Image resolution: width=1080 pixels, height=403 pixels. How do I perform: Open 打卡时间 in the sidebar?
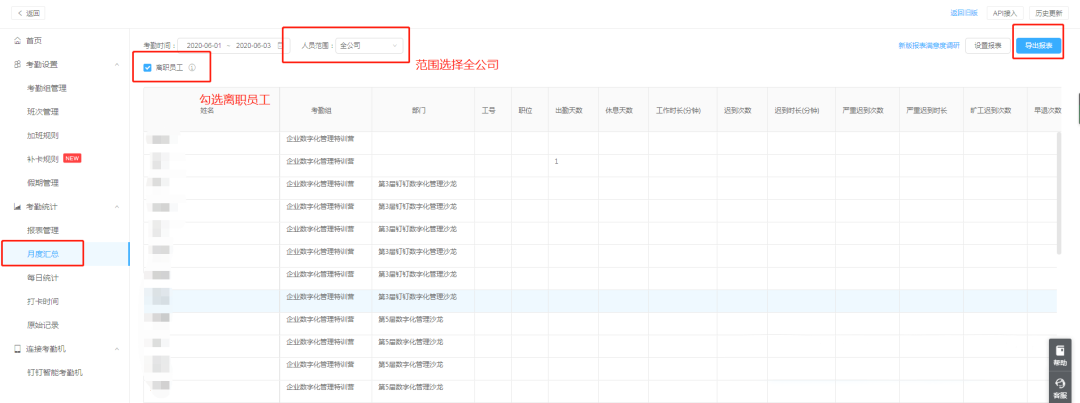click(43, 302)
